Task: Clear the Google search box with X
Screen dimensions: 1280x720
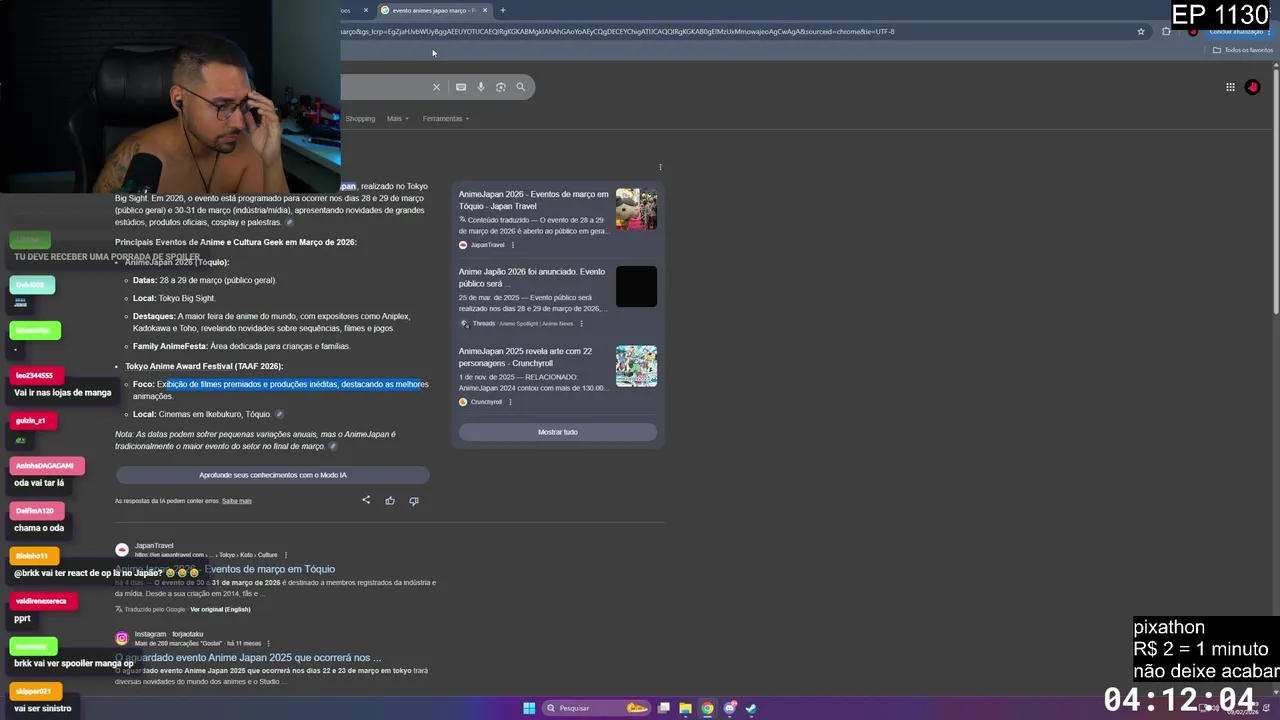Action: tap(436, 87)
